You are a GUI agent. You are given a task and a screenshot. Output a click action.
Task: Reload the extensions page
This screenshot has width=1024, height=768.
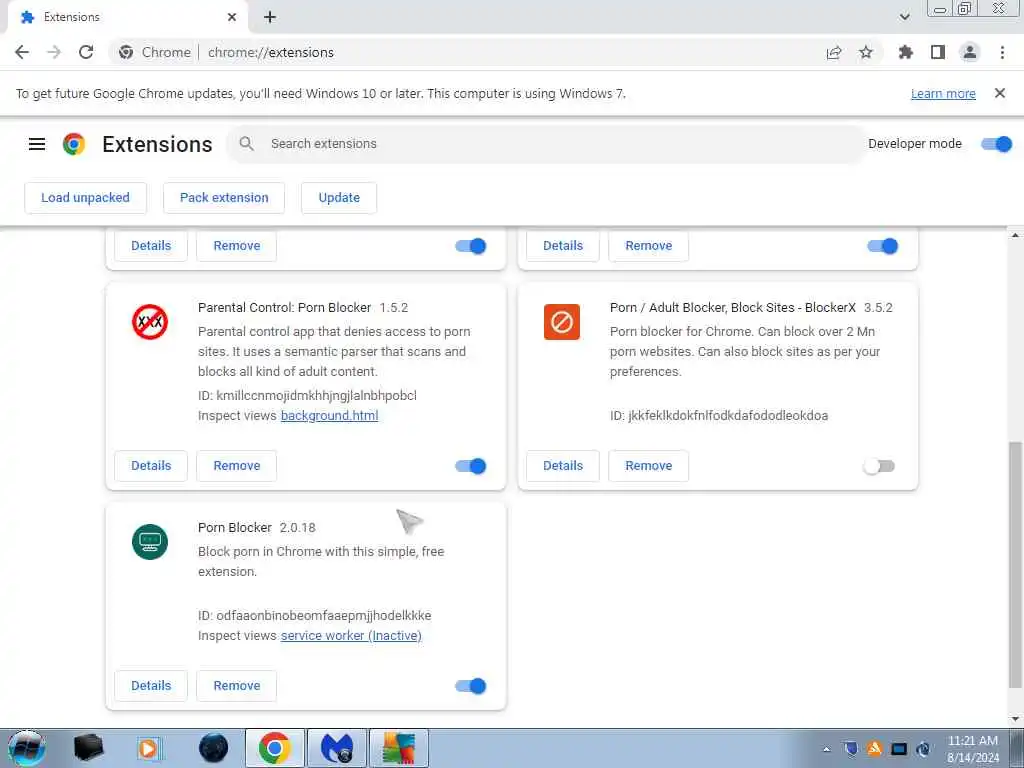point(86,52)
